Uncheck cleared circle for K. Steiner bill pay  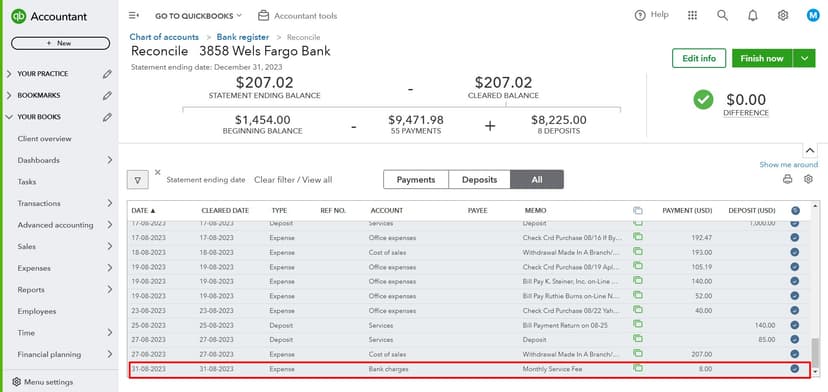795,281
